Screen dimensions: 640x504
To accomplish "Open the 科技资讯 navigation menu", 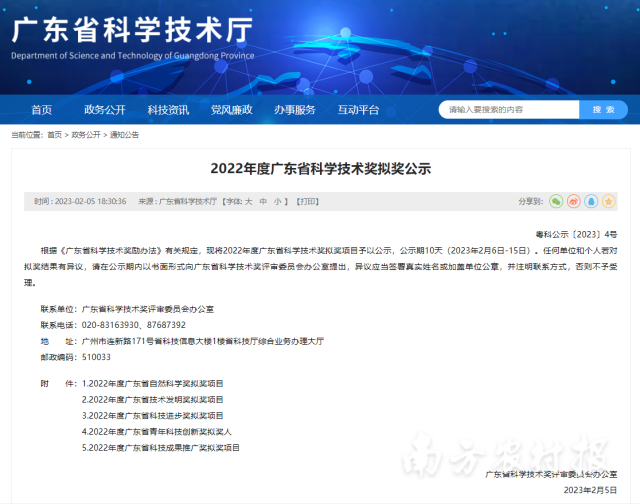I will point(168,109).
